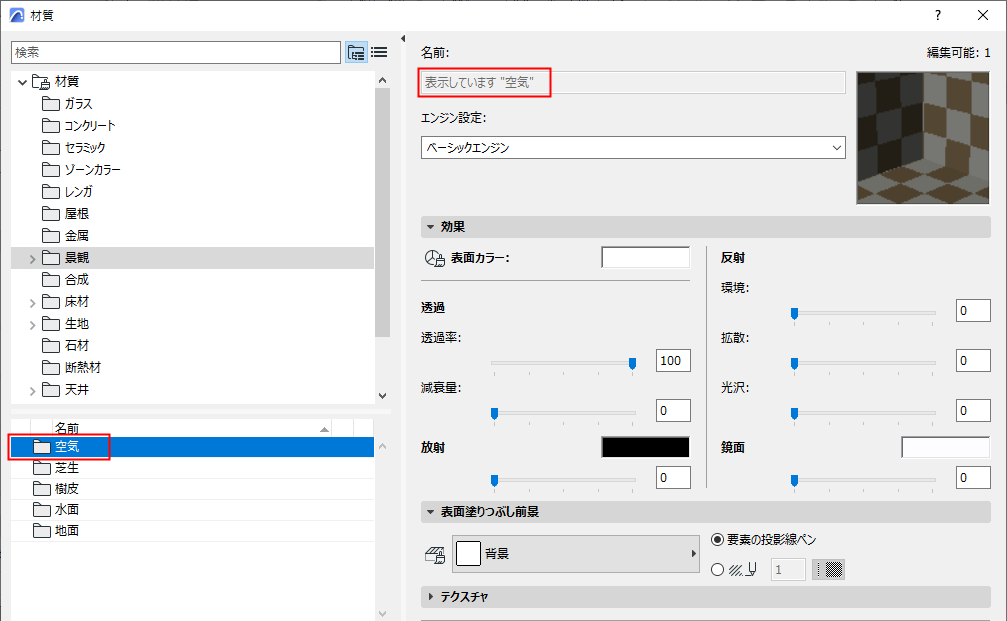Select 水面 in the material list
Viewport: 1007px width, 621px height.
192,510
